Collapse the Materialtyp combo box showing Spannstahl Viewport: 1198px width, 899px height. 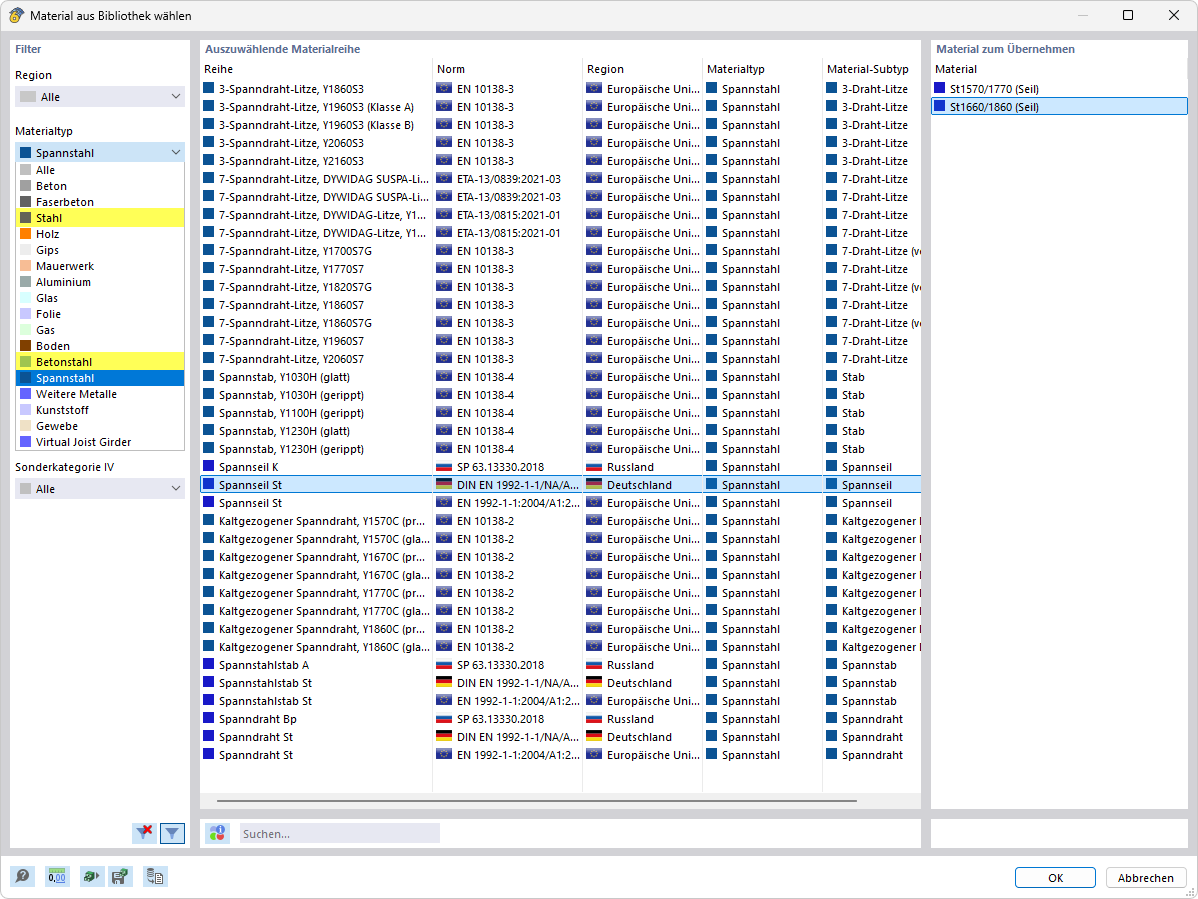tap(100, 153)
